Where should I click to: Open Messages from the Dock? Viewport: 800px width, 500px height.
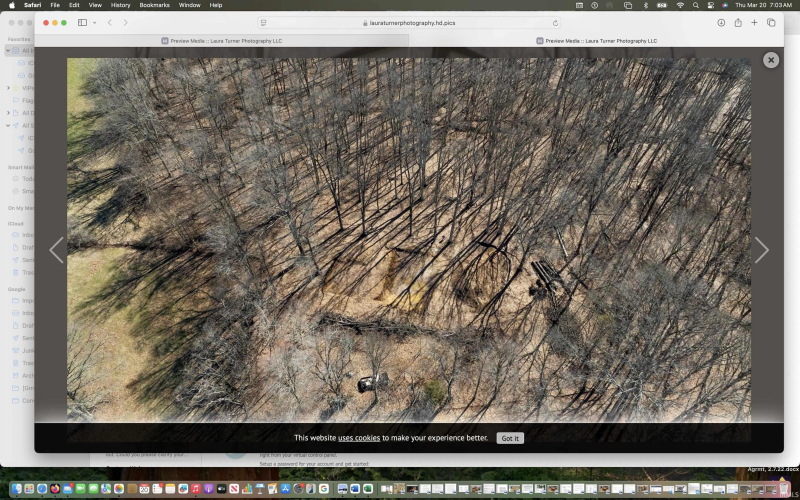coord(93,489)
